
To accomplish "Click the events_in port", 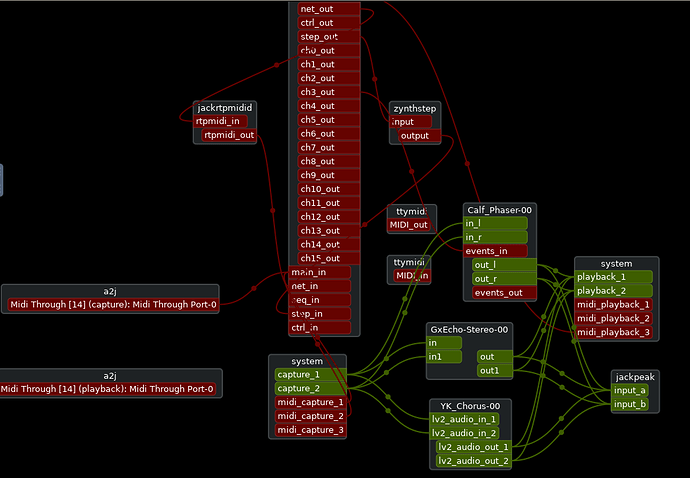I will pyautogui.click(x=495, y=251).
